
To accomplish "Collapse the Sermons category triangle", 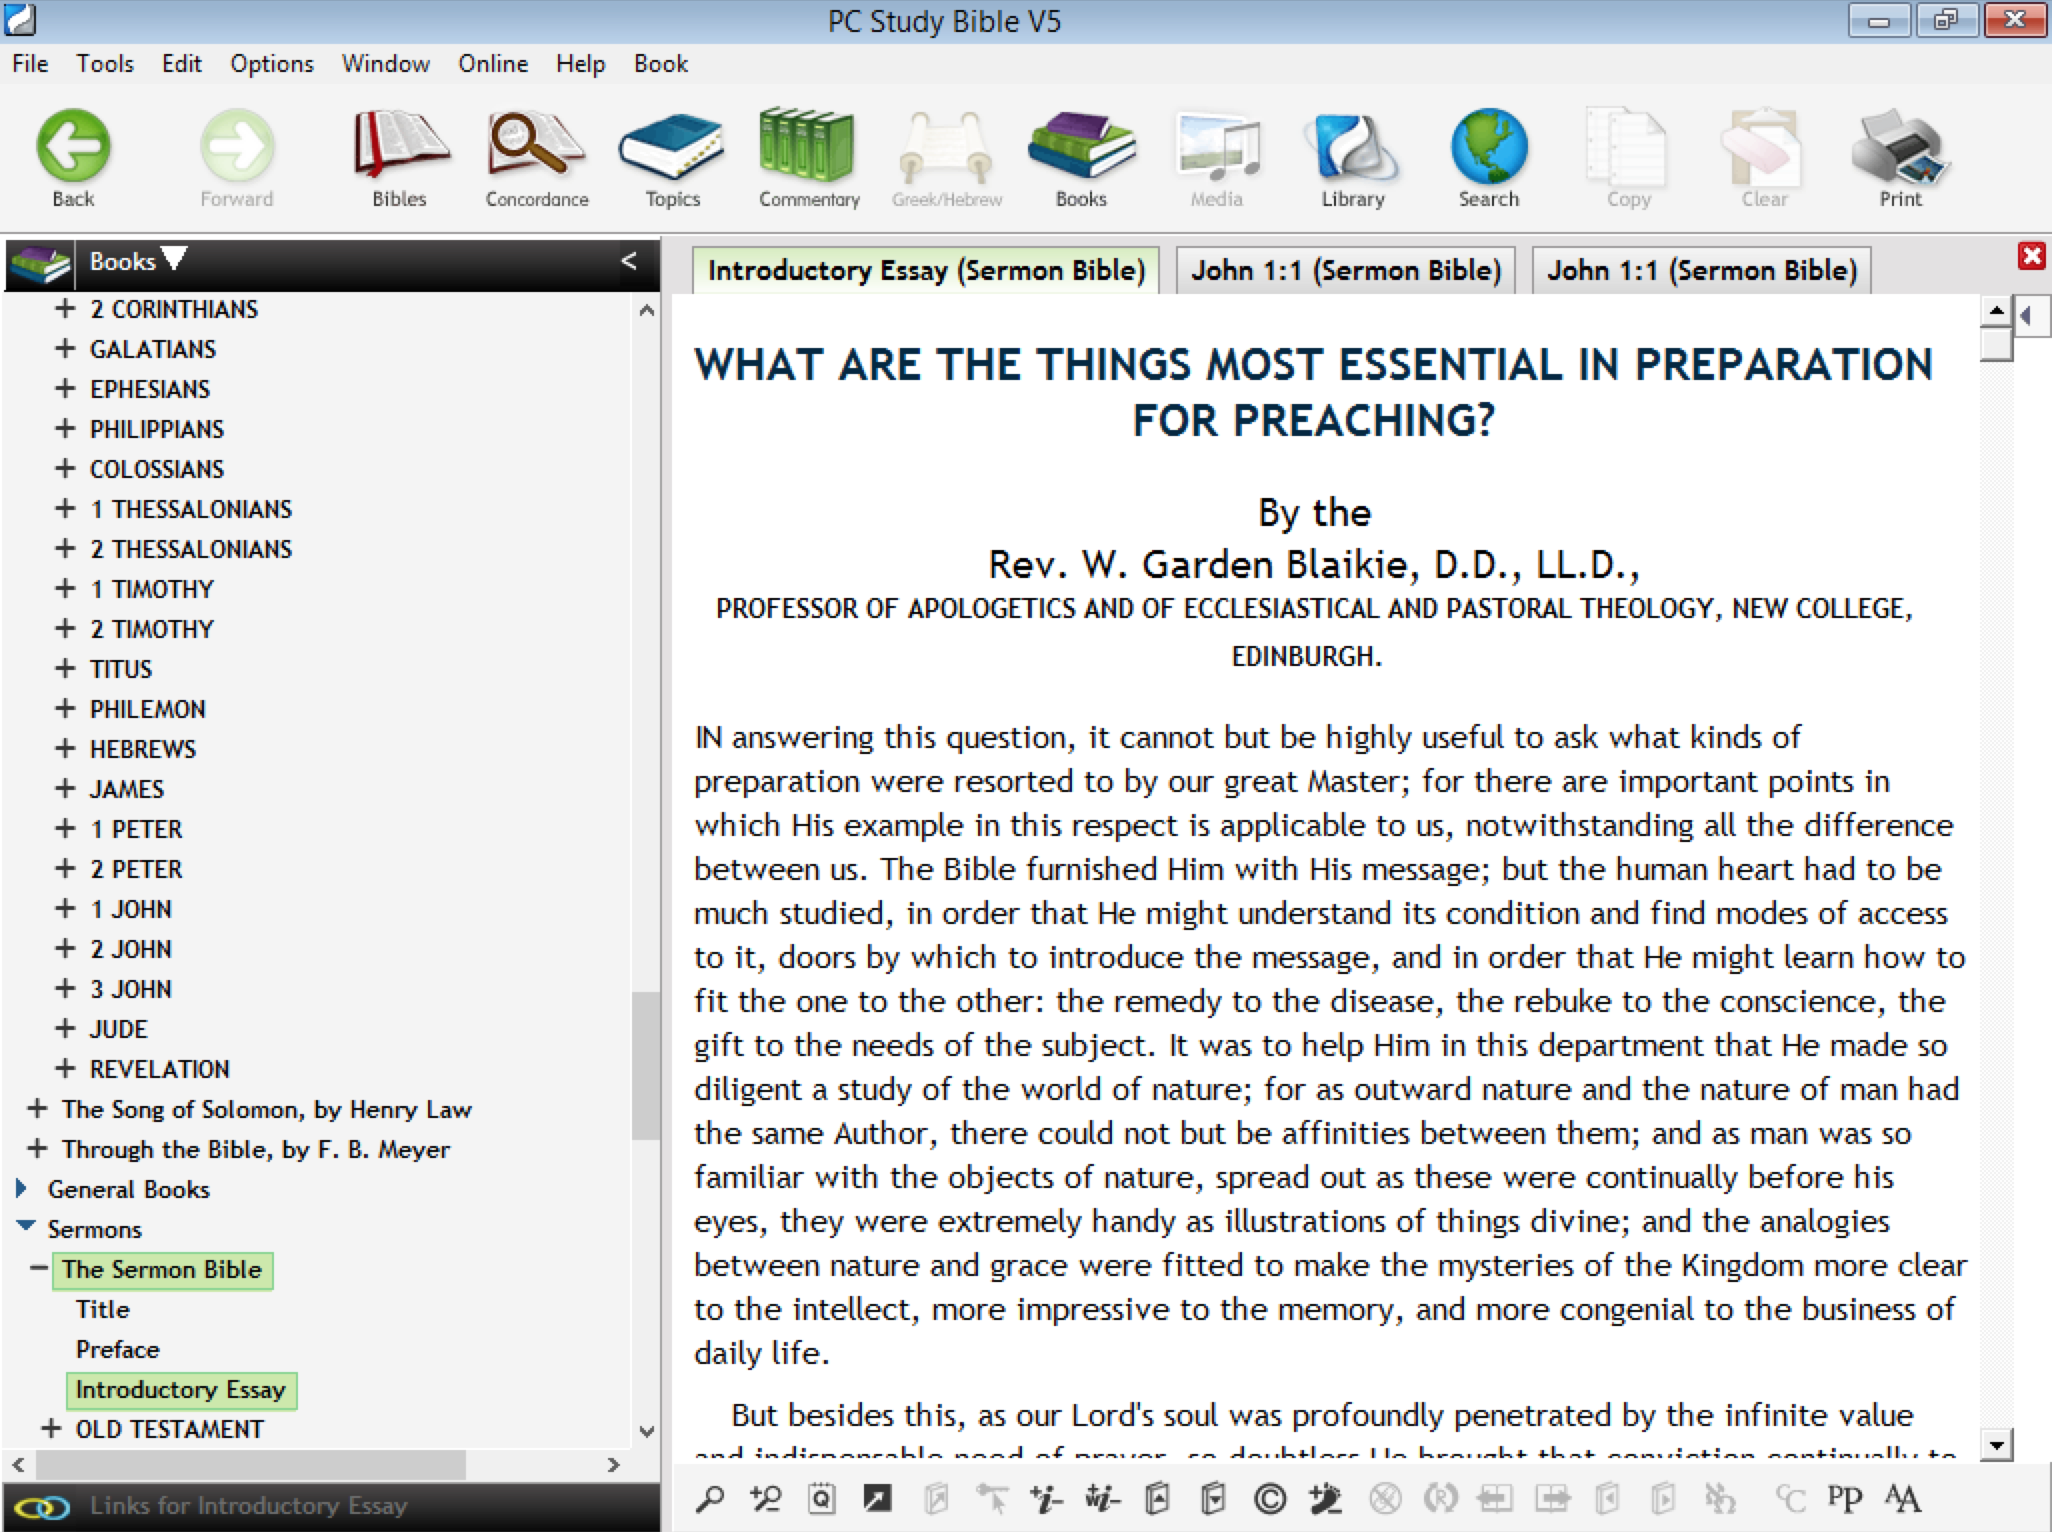I will (26, 1226).
